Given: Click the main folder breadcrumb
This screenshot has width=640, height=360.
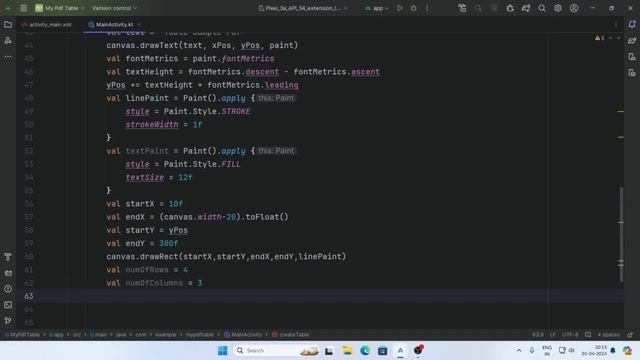Looking at the screenshot, I should (x=98, y=335).
